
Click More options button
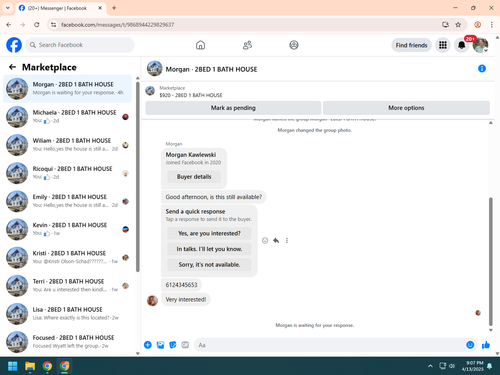coord(406,108)
